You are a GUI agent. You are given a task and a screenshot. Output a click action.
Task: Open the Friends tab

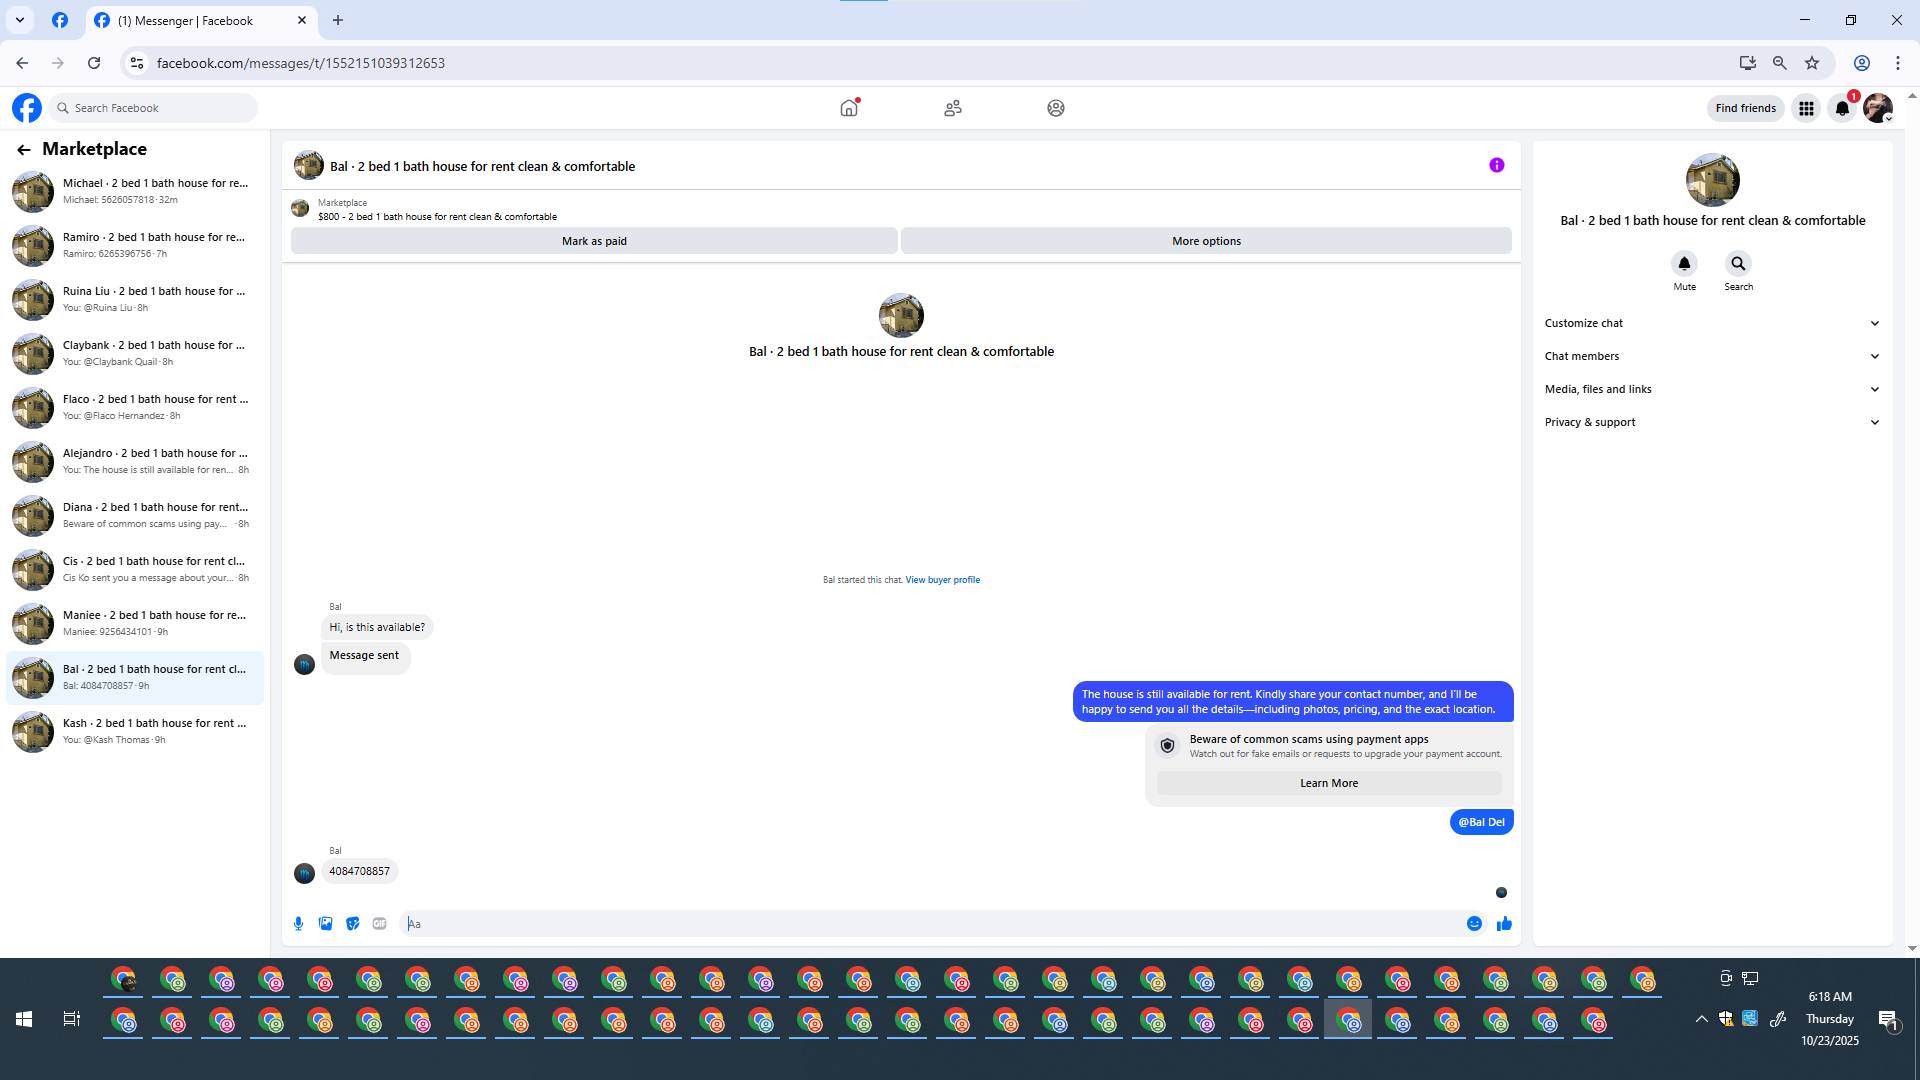pos(953,108)
